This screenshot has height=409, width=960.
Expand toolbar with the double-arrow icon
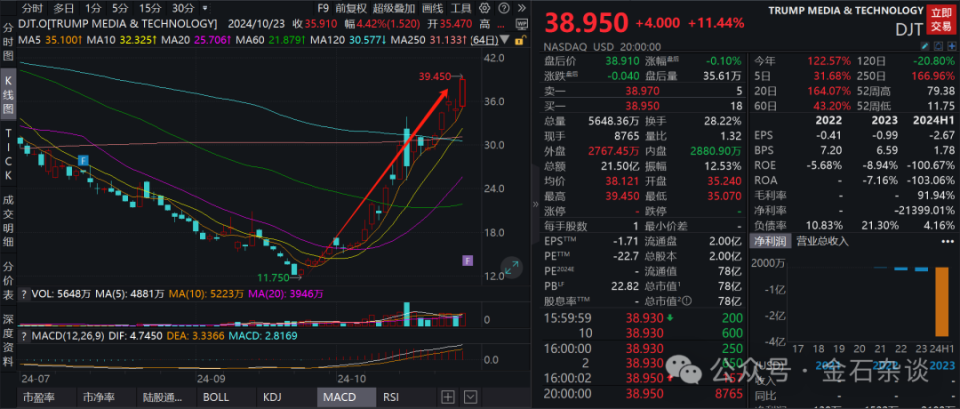521,9
